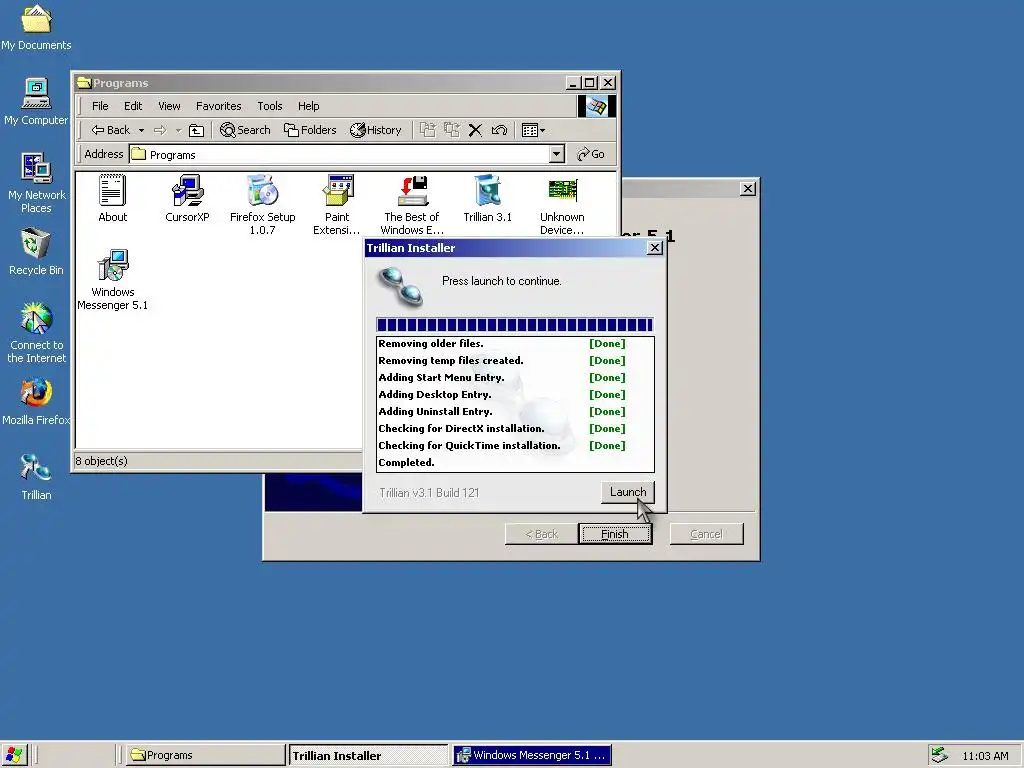Screen dimensions: 1024x768
Task: Select Windows Messenger 5.1 file icon
Action: [112, 280]
